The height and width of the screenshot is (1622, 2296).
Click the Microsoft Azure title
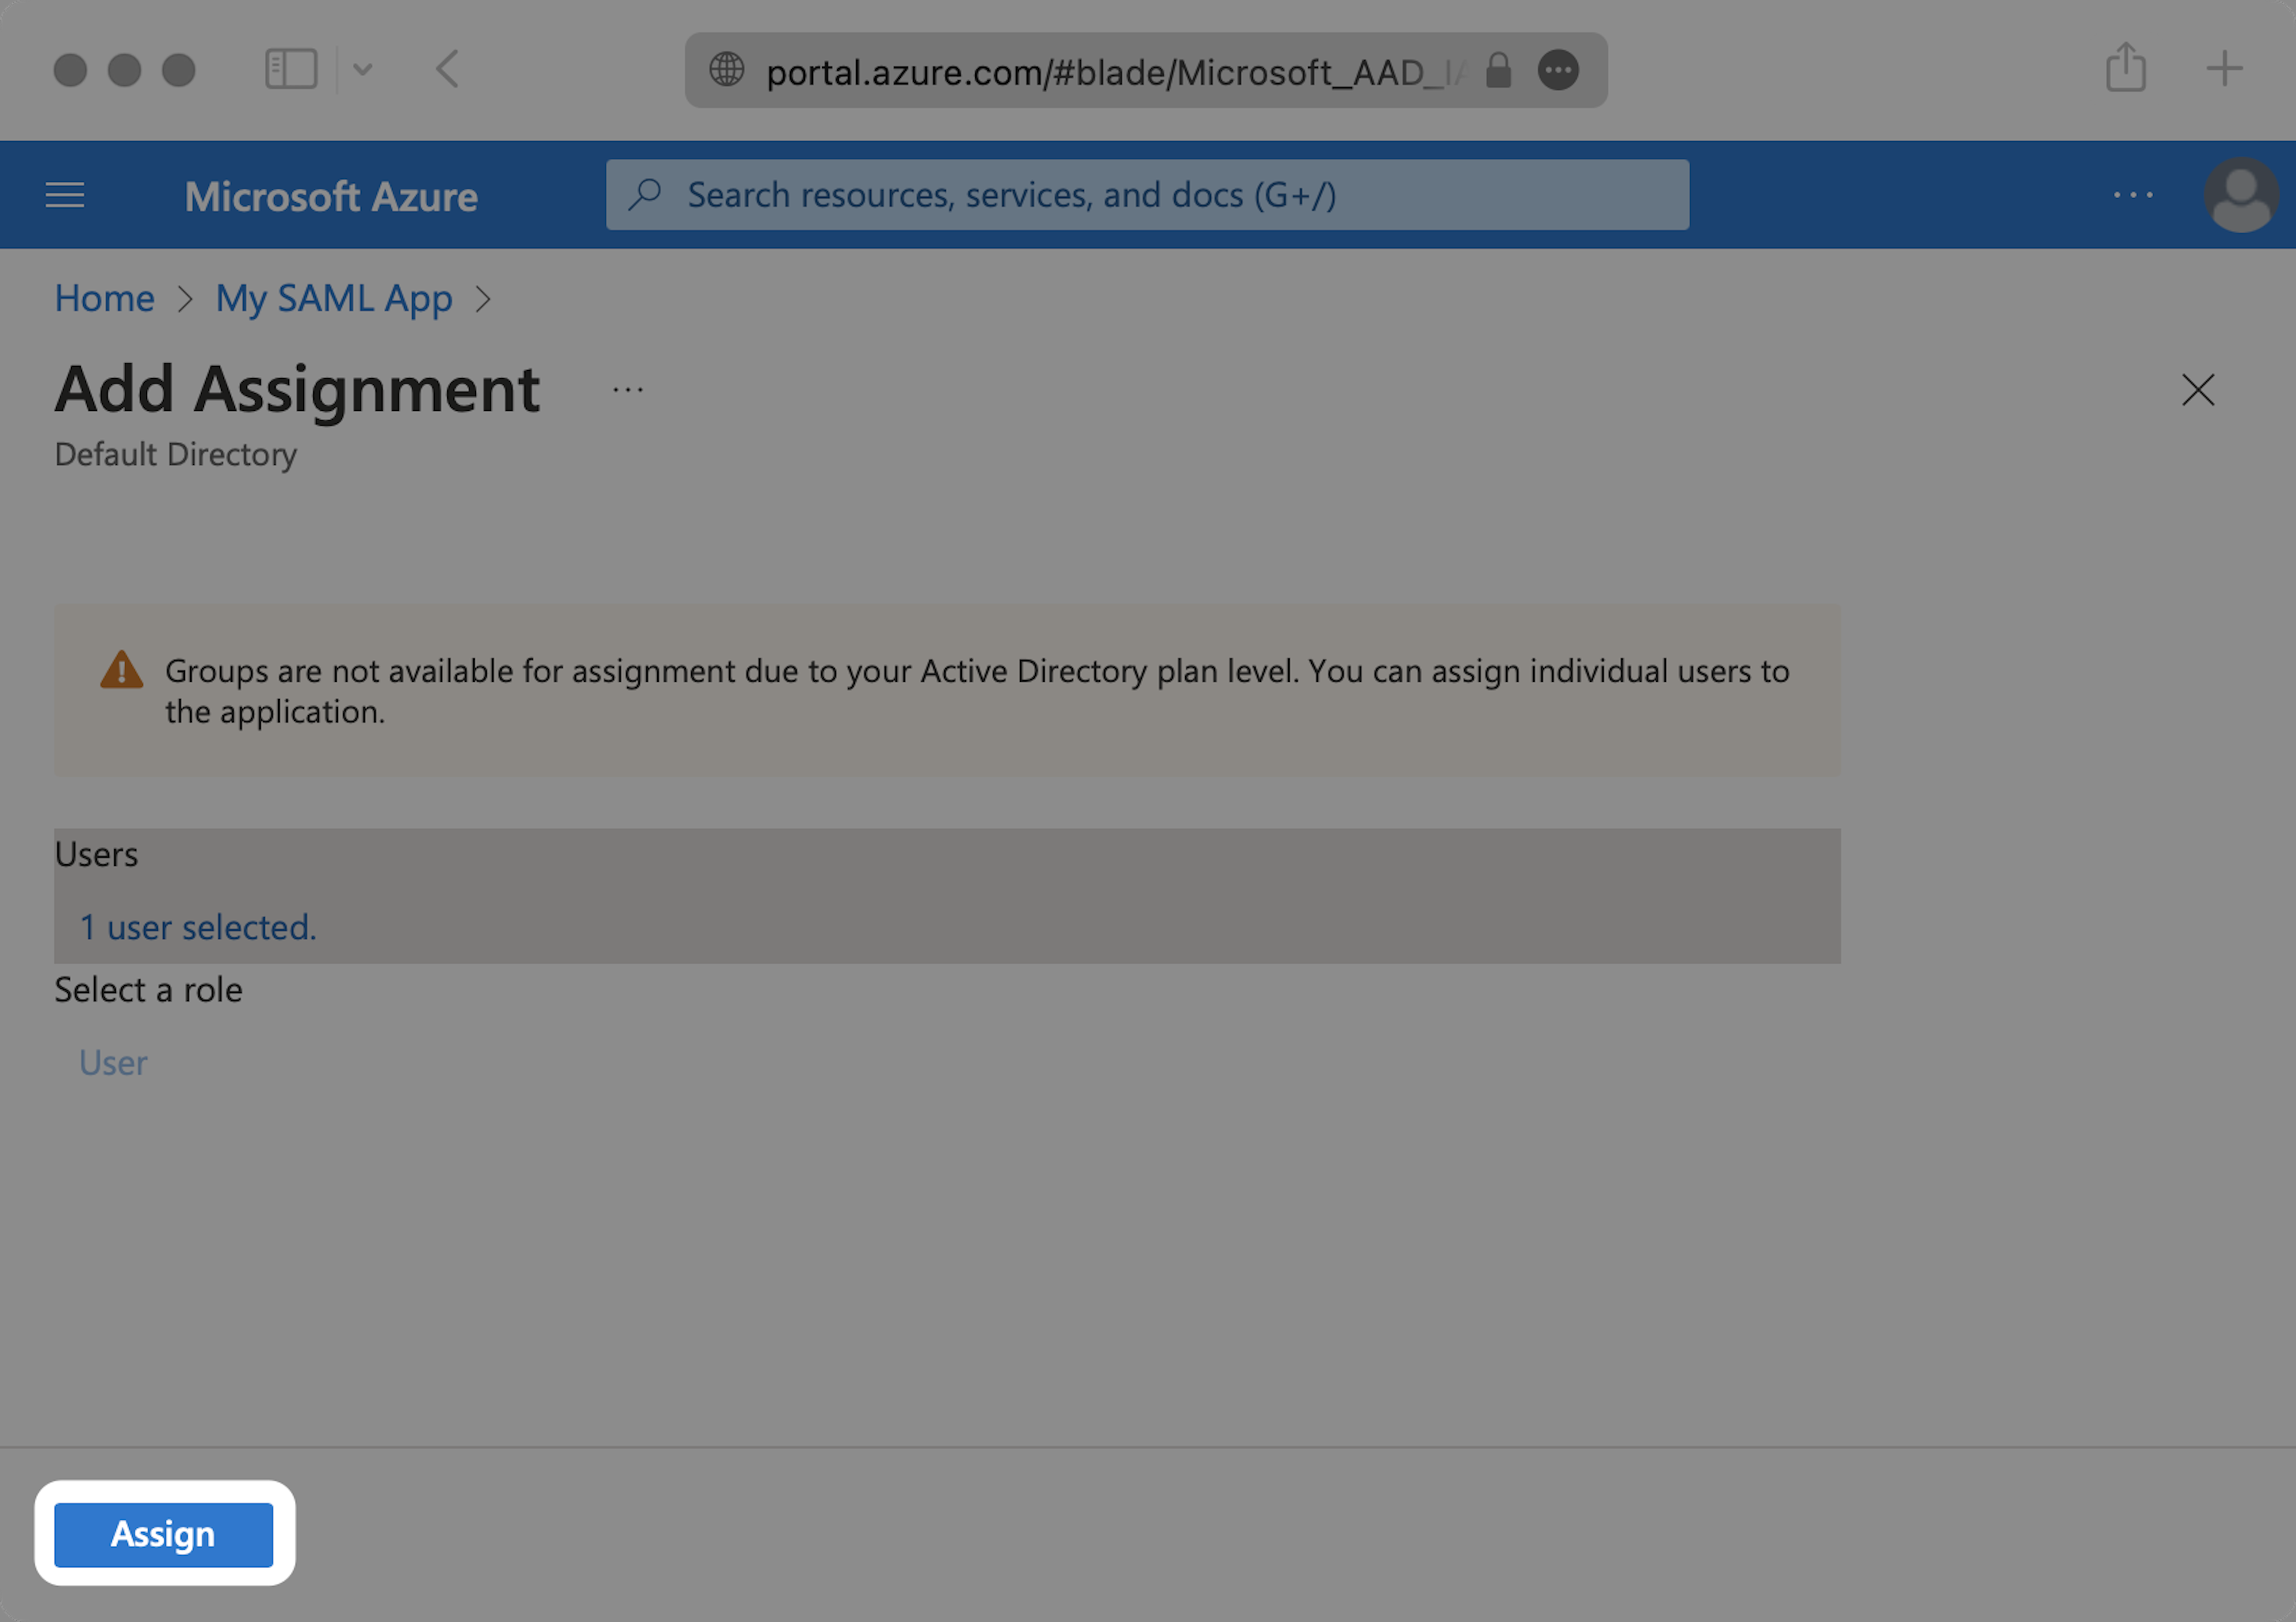(x=331, y=197)
